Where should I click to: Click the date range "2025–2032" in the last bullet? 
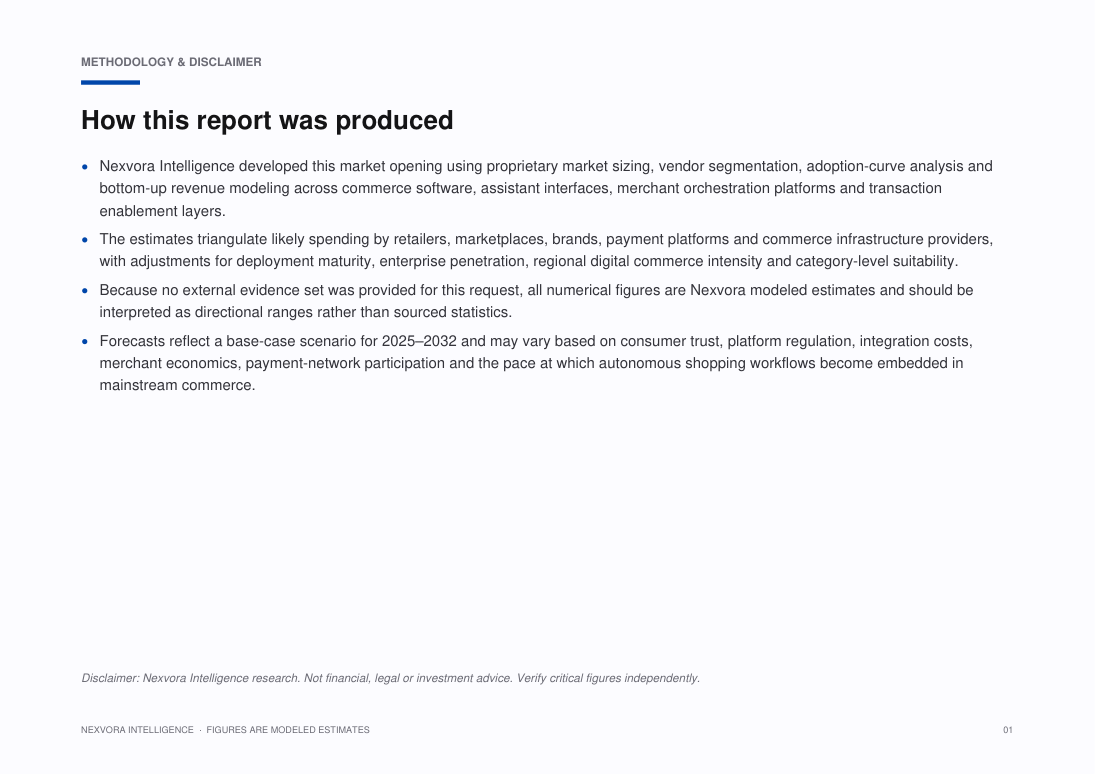[419, 342]
